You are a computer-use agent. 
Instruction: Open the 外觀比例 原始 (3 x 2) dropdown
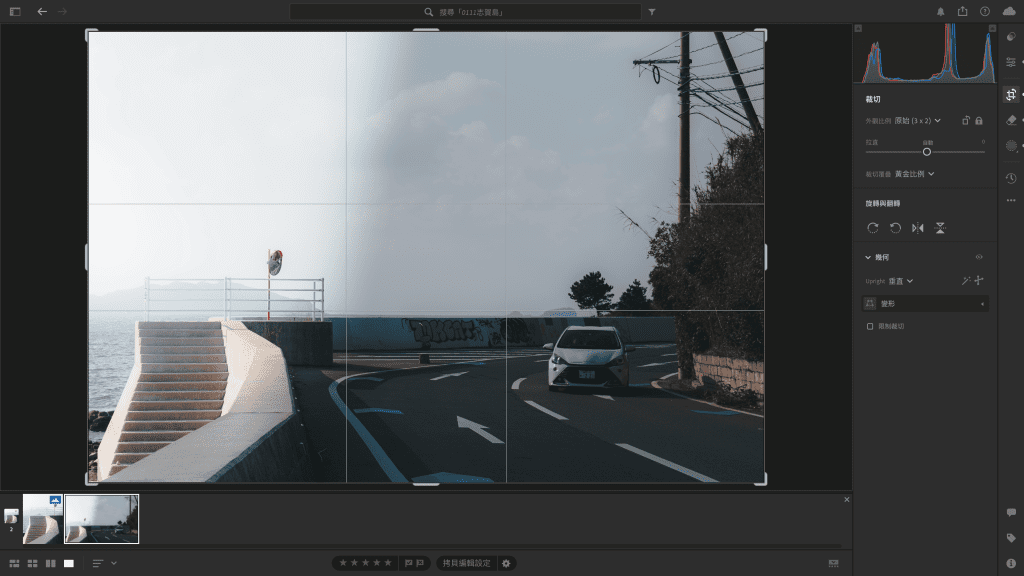[917, 120]
